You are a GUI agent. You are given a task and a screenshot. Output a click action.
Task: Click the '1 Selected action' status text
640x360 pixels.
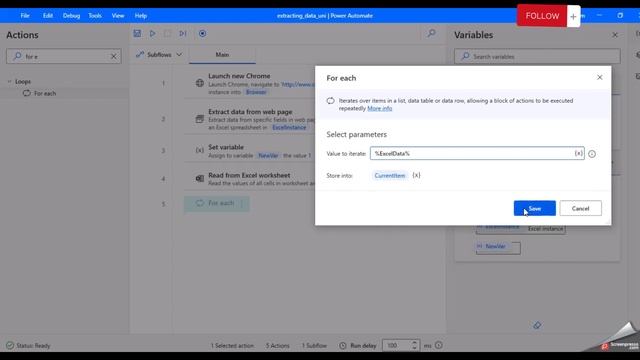[x=232, y=346]
